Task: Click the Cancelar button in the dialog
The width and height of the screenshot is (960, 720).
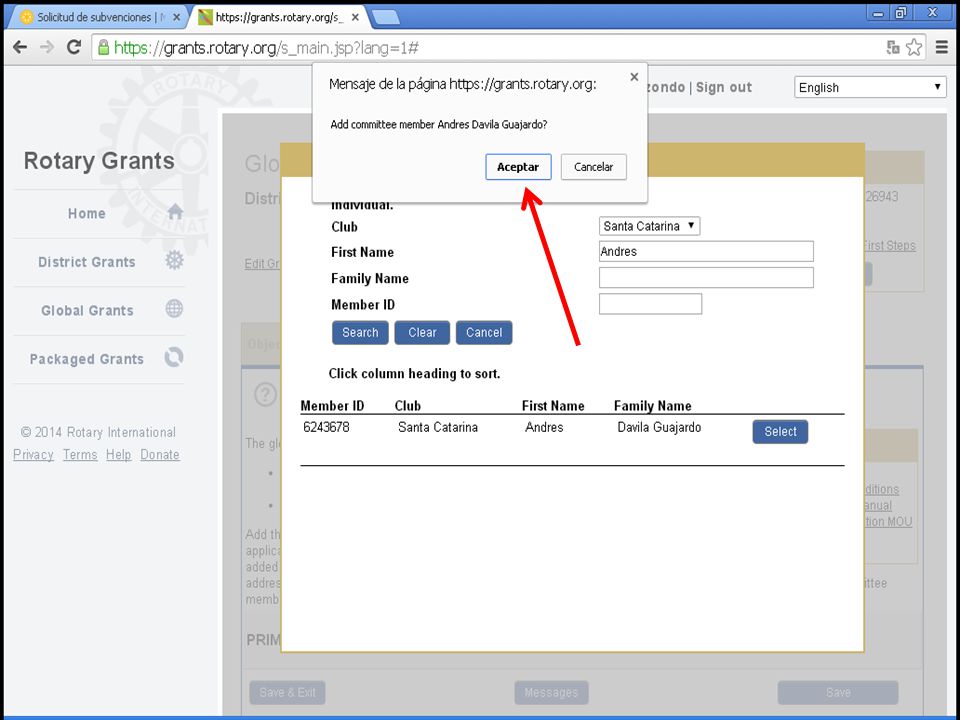Action: coord(593,167)
